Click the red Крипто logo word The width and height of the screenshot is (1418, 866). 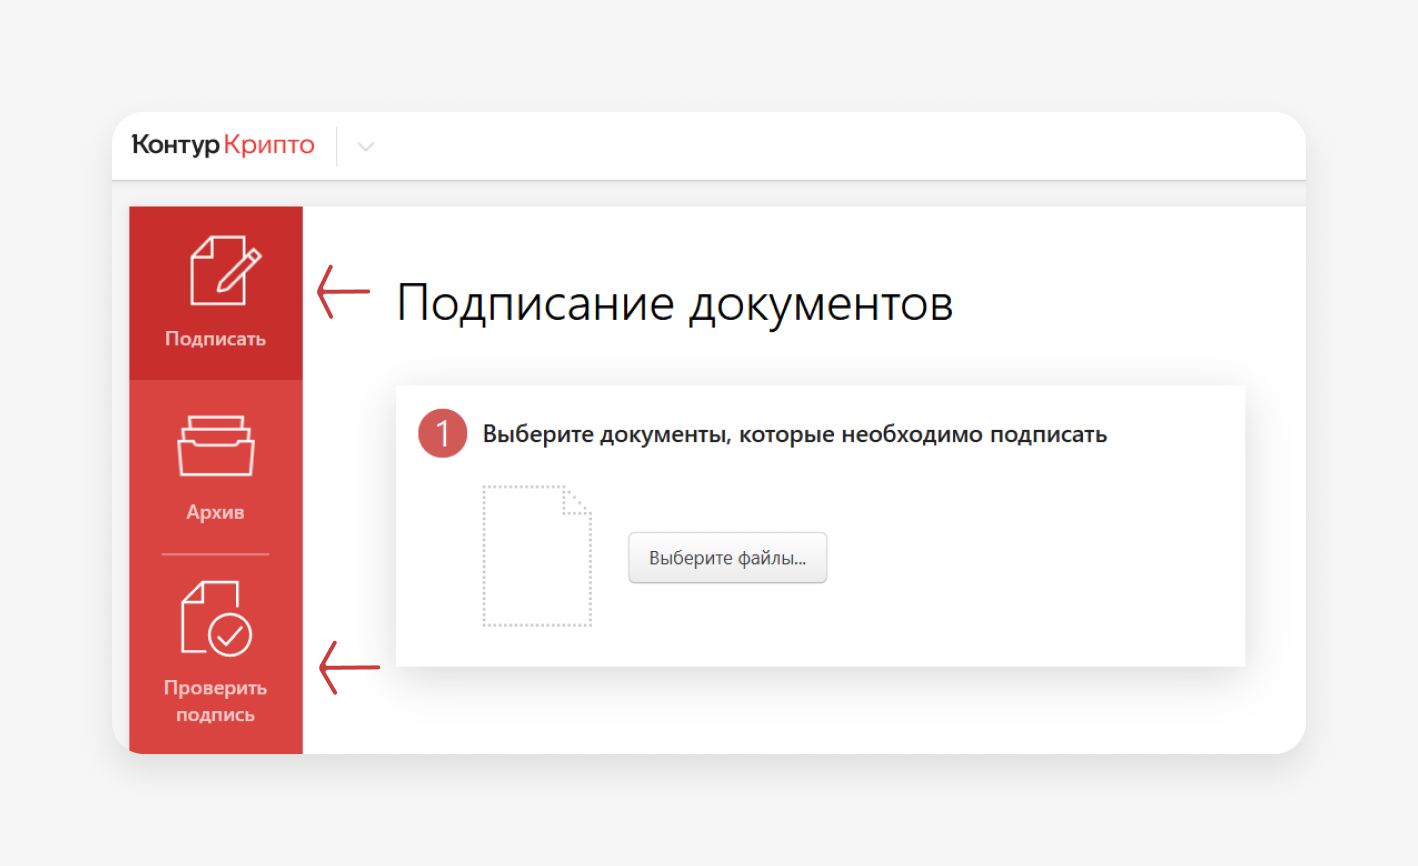point(269,145)
